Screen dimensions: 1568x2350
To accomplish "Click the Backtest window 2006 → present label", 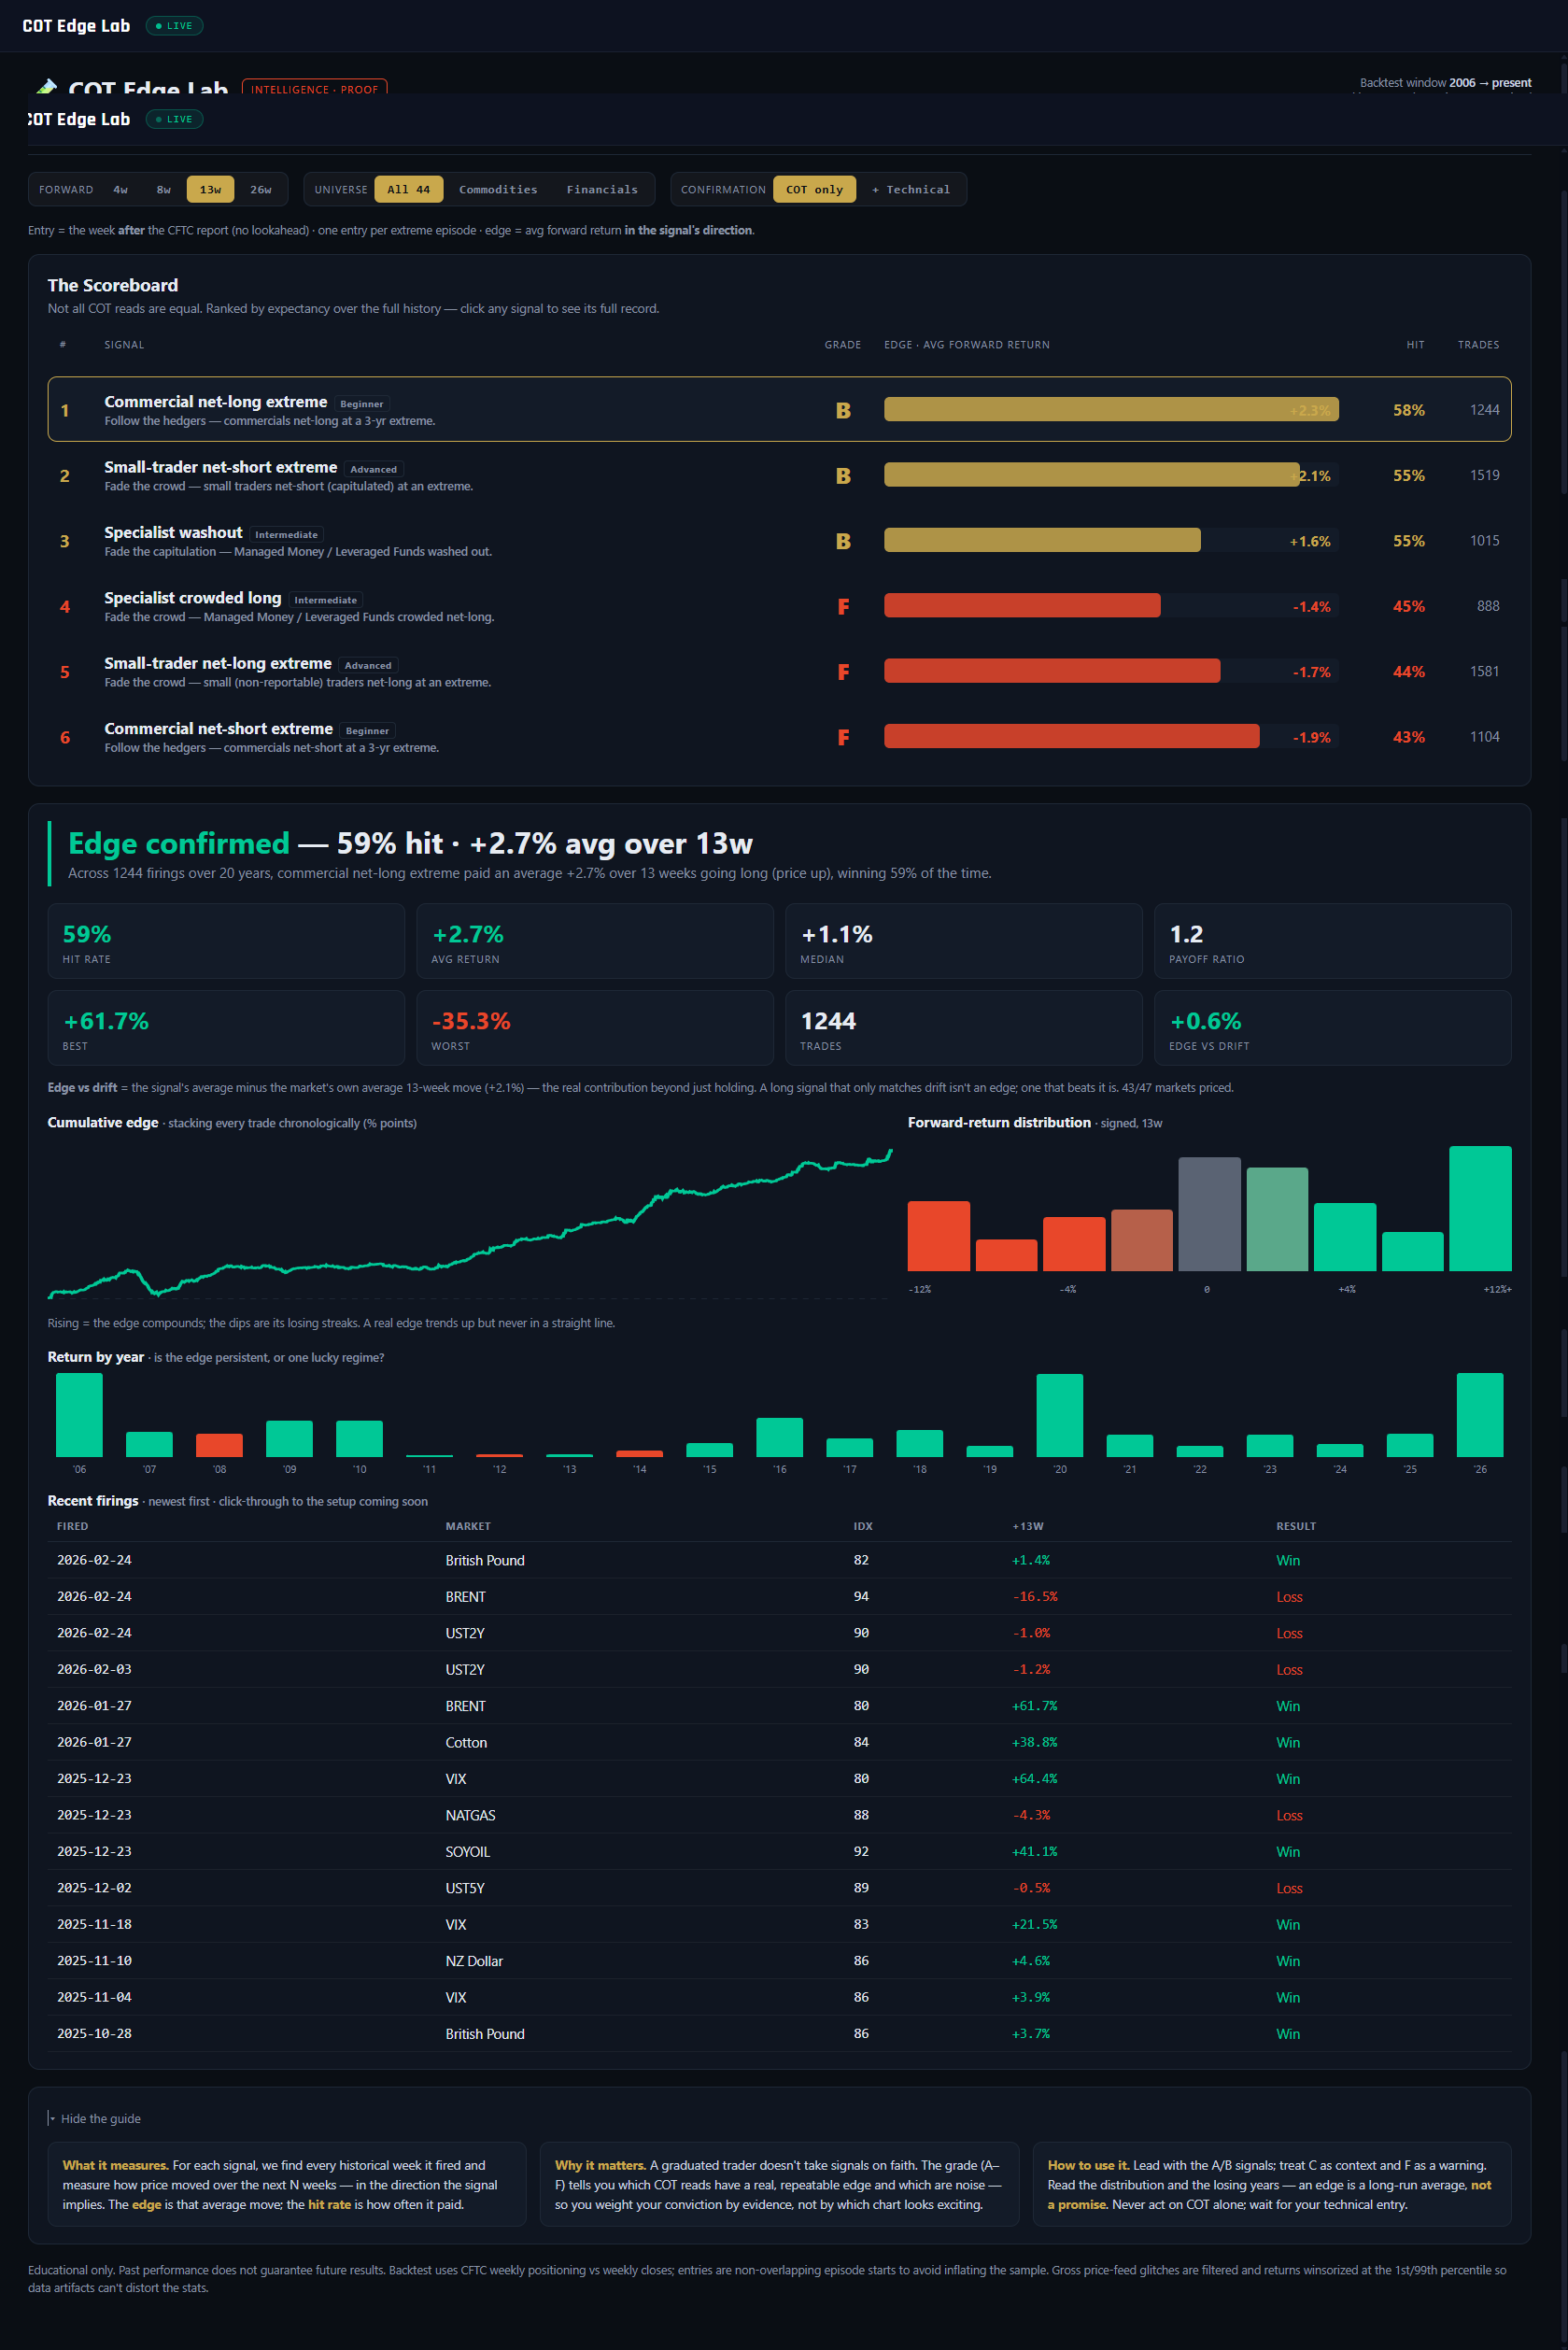I will [x=1445, y=83].
